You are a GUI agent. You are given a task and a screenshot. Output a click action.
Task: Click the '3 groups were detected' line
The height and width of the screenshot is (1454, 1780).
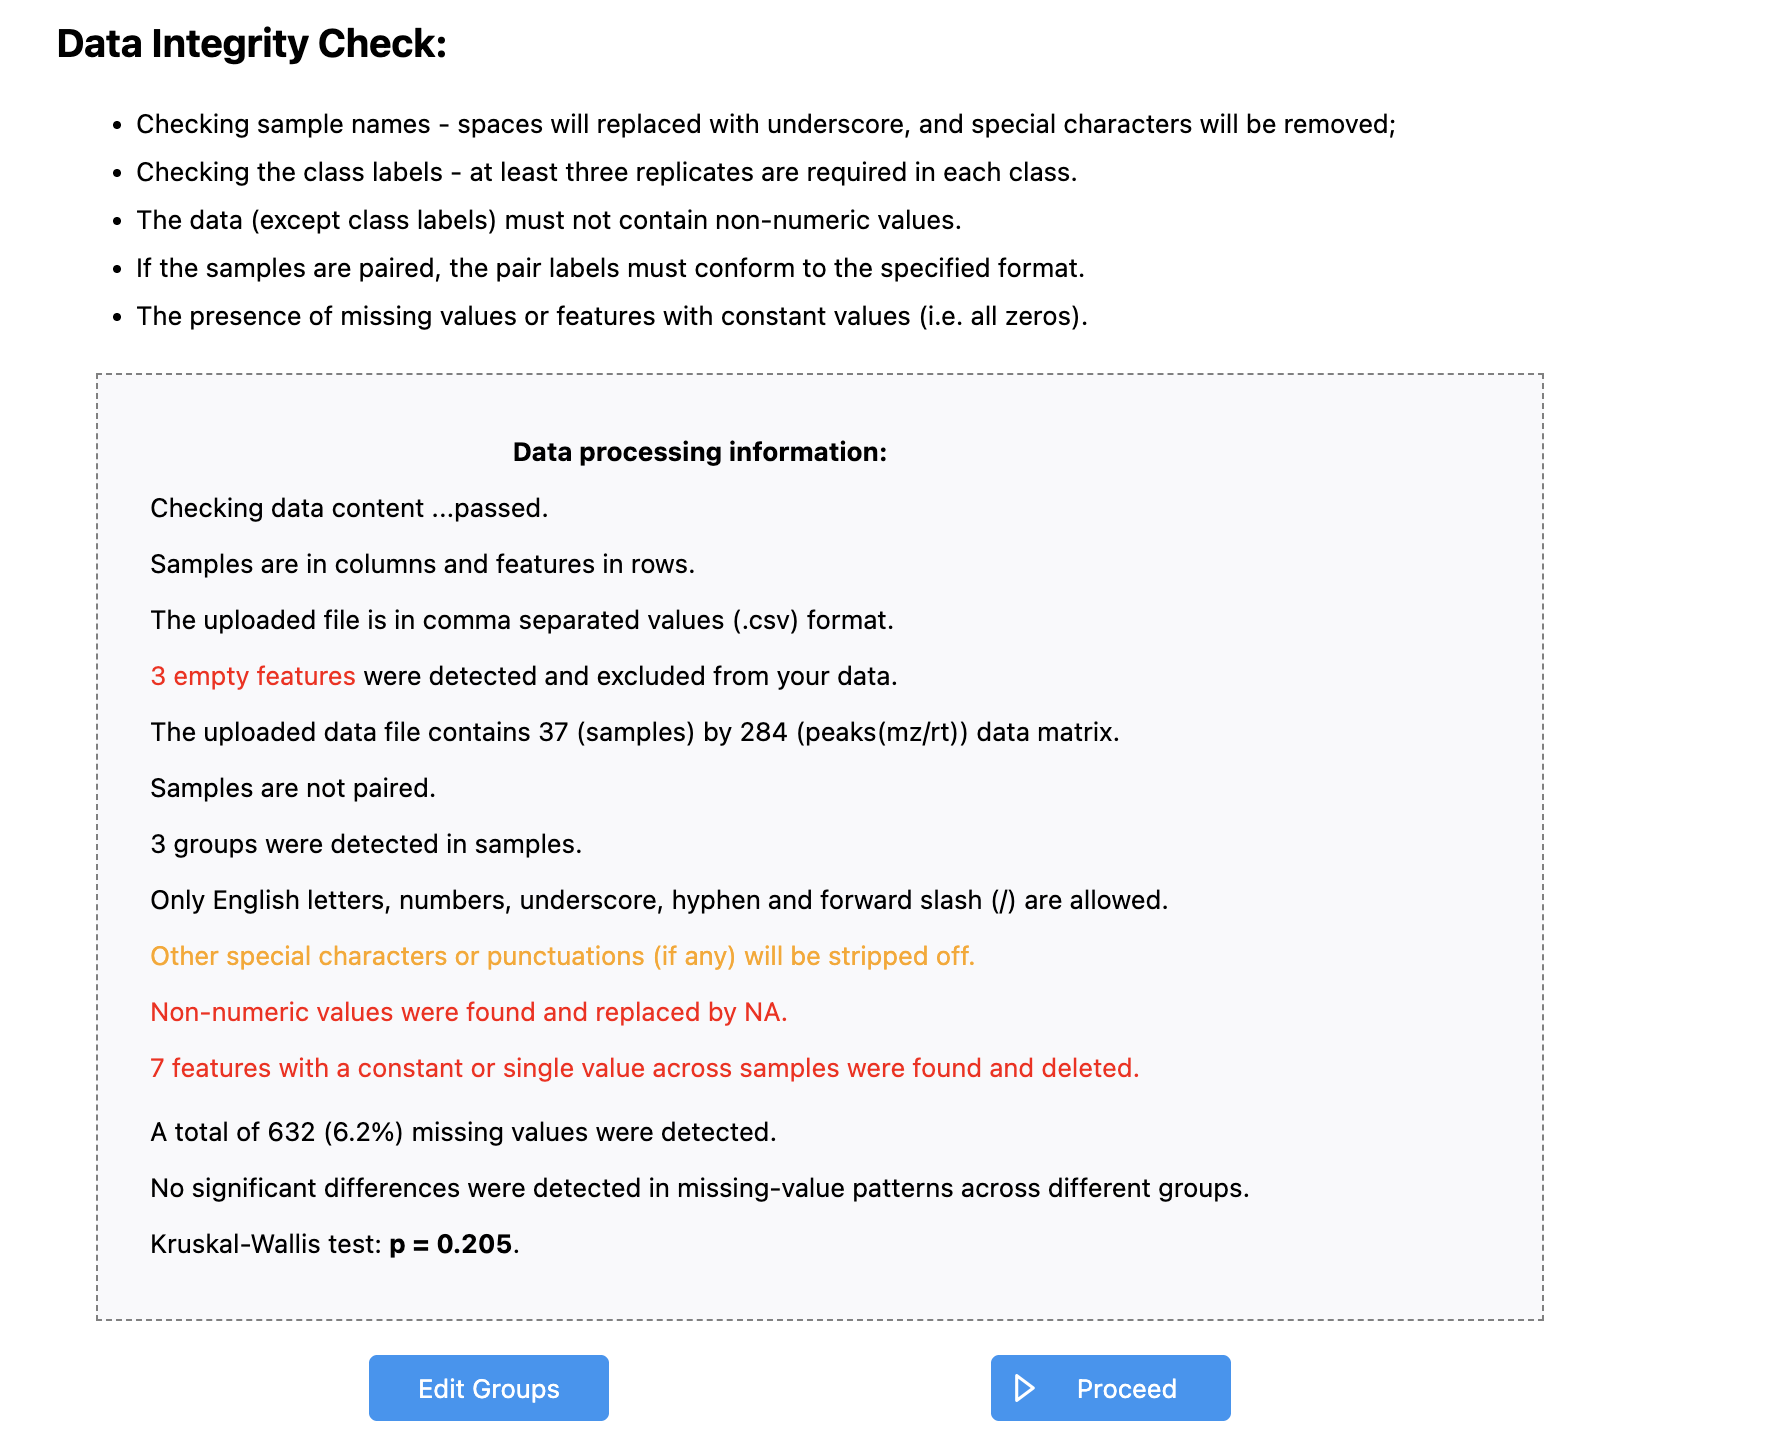(x=366, y=844)
